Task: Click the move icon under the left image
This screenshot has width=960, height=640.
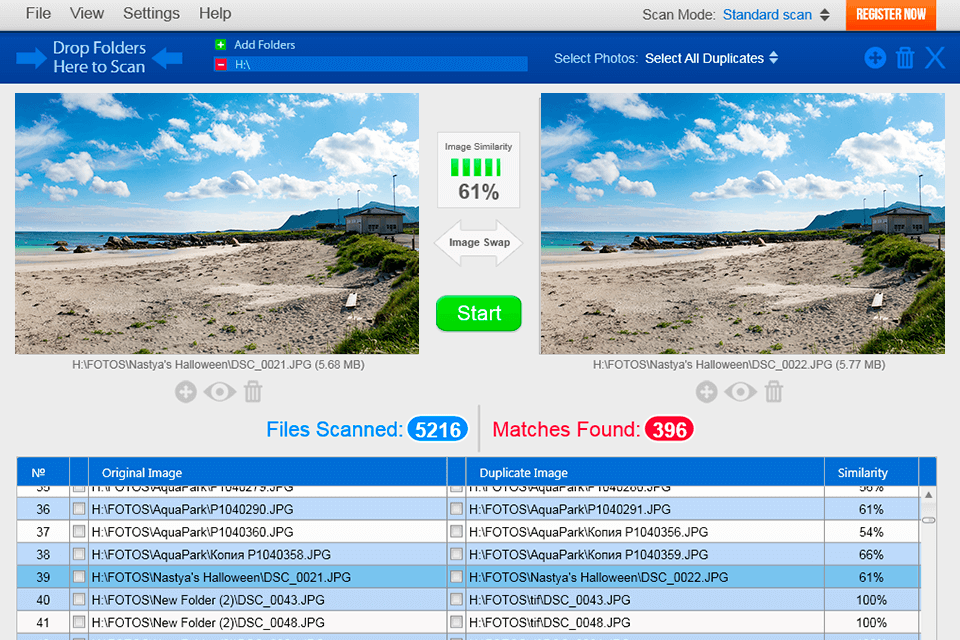Action: (x=186, y=392)
